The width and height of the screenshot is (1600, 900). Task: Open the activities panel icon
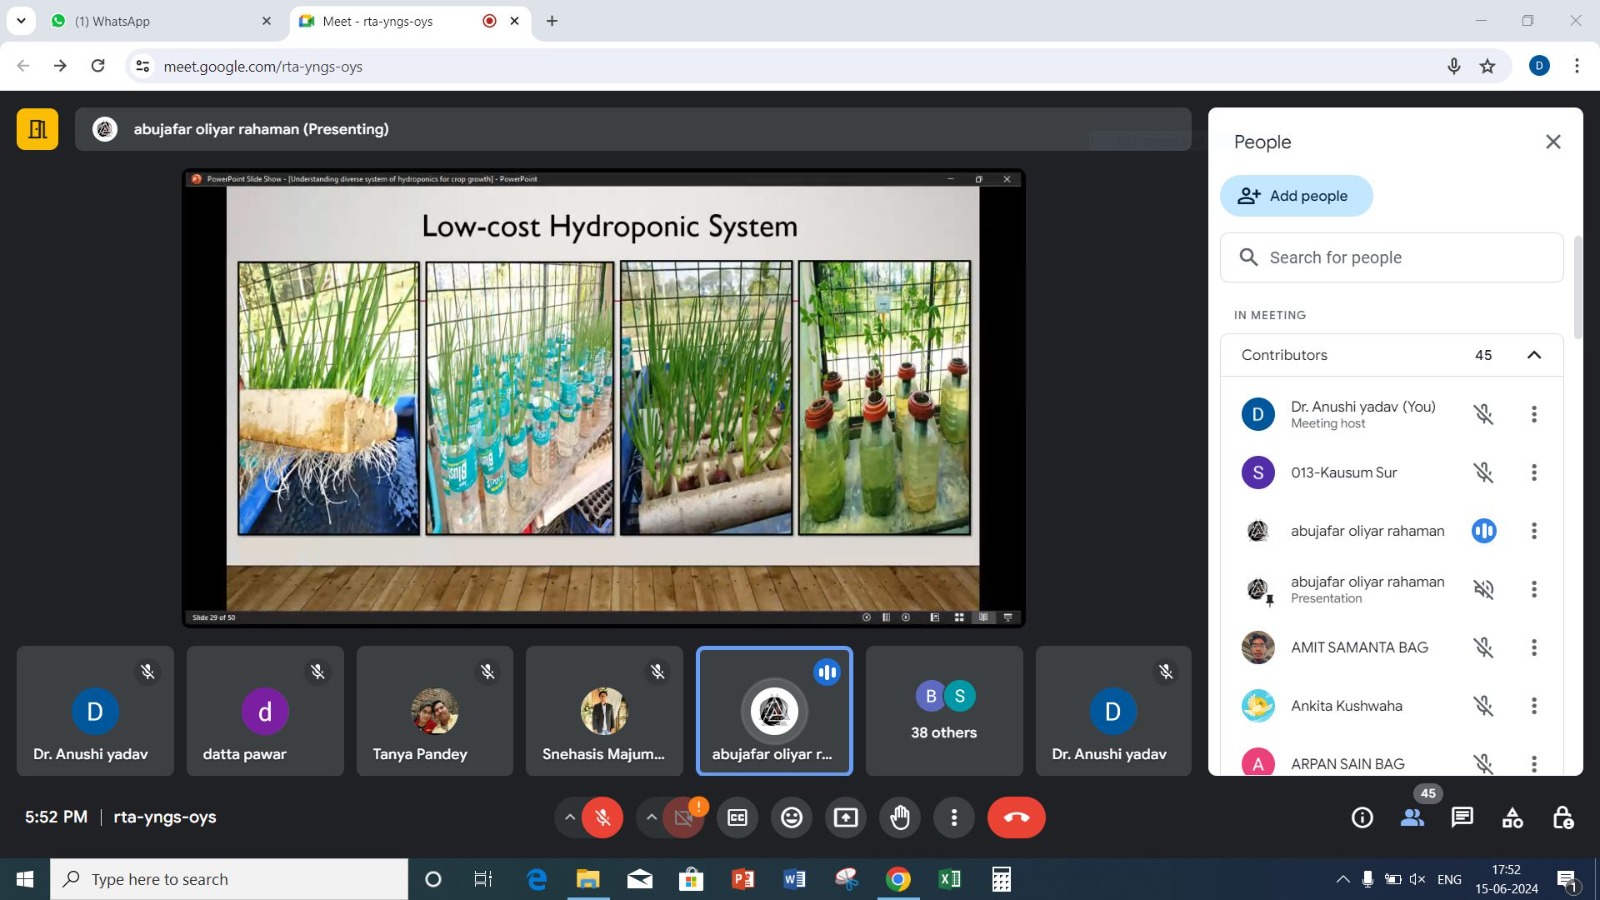click(1512, 818)
